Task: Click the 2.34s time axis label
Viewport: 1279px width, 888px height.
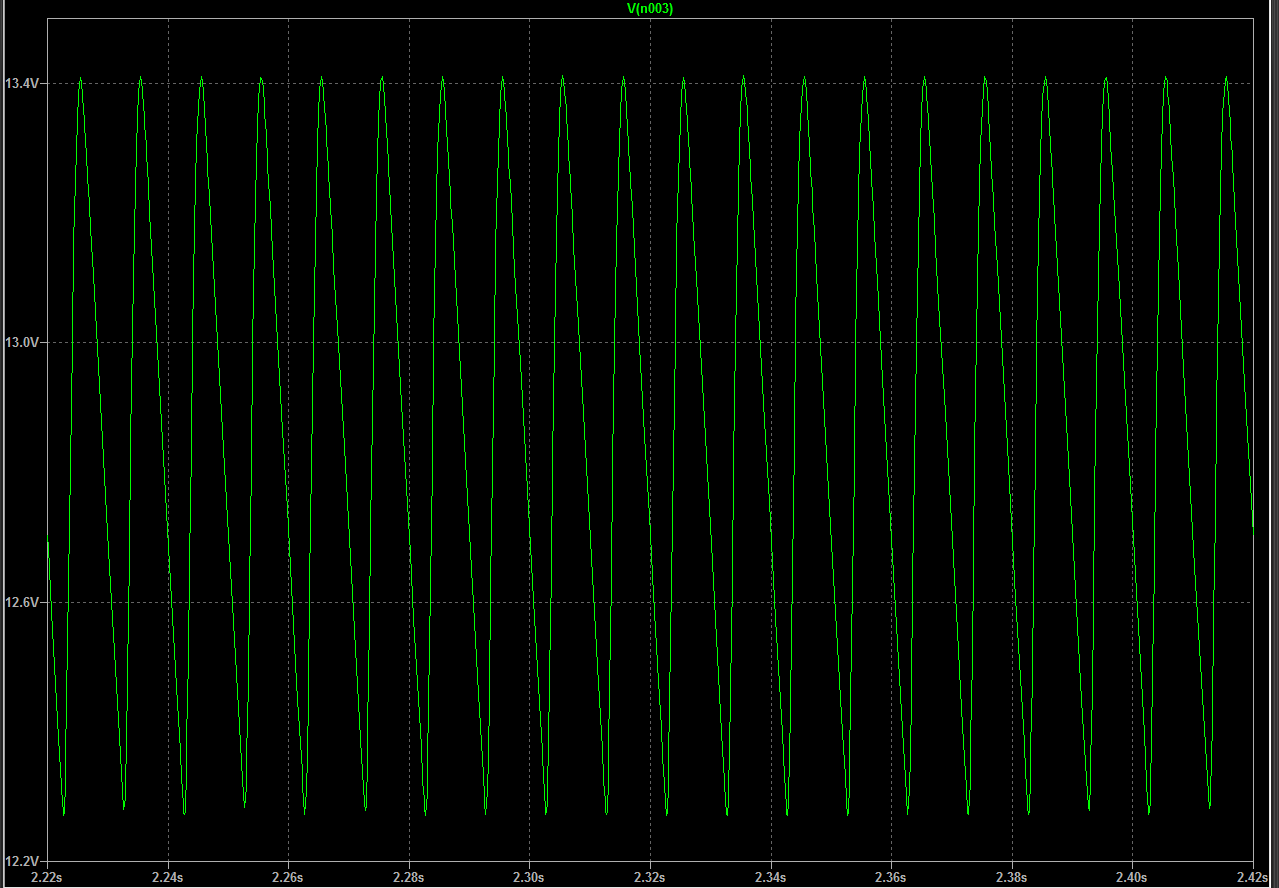Action: [771, 877]
